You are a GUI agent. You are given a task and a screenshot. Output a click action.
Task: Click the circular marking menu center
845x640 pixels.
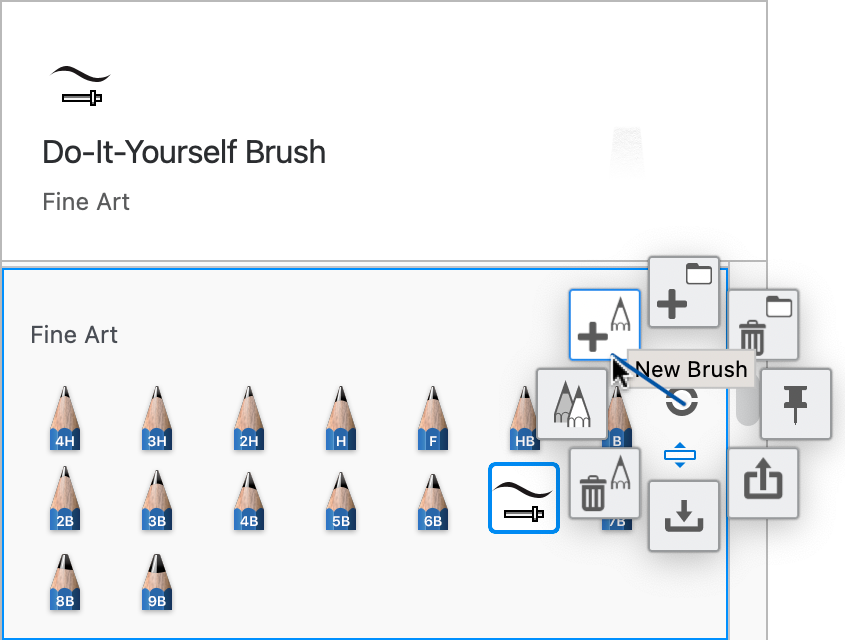682,402
